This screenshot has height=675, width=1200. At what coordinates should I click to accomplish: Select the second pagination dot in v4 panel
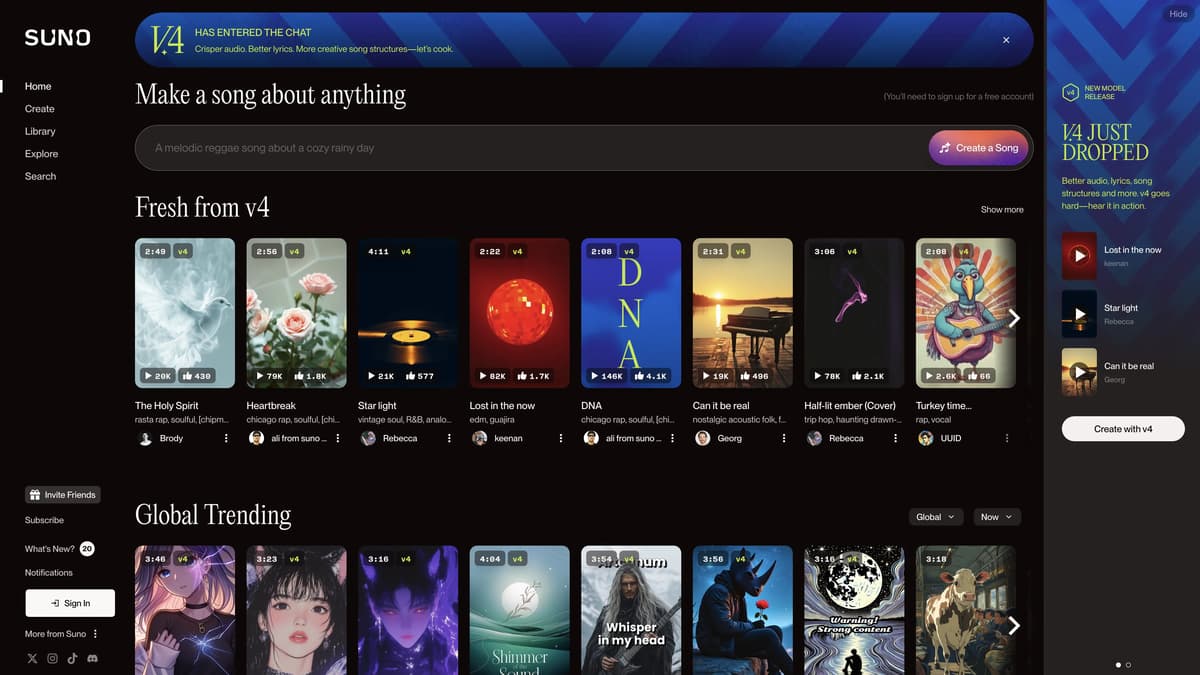1128,665
